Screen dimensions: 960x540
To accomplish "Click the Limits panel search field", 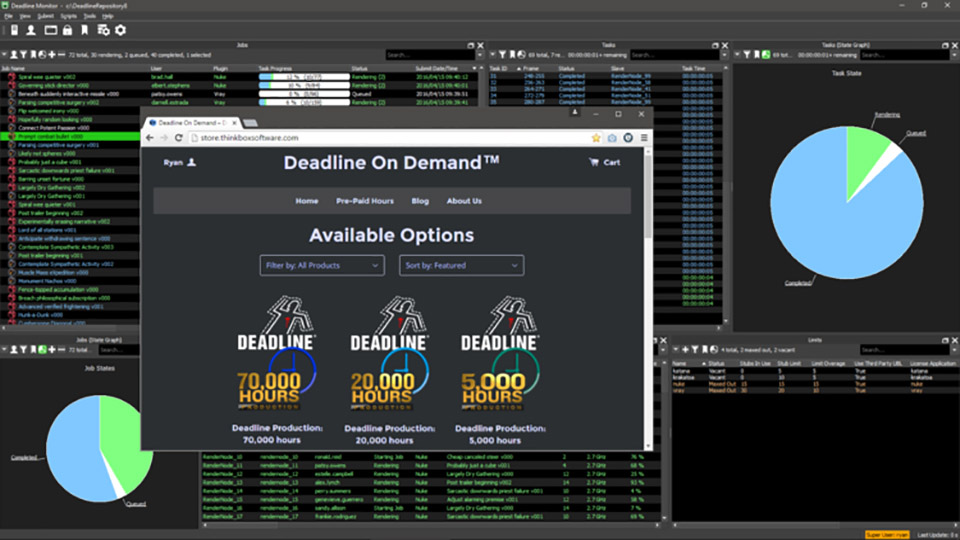I will (x=907, y=350).
